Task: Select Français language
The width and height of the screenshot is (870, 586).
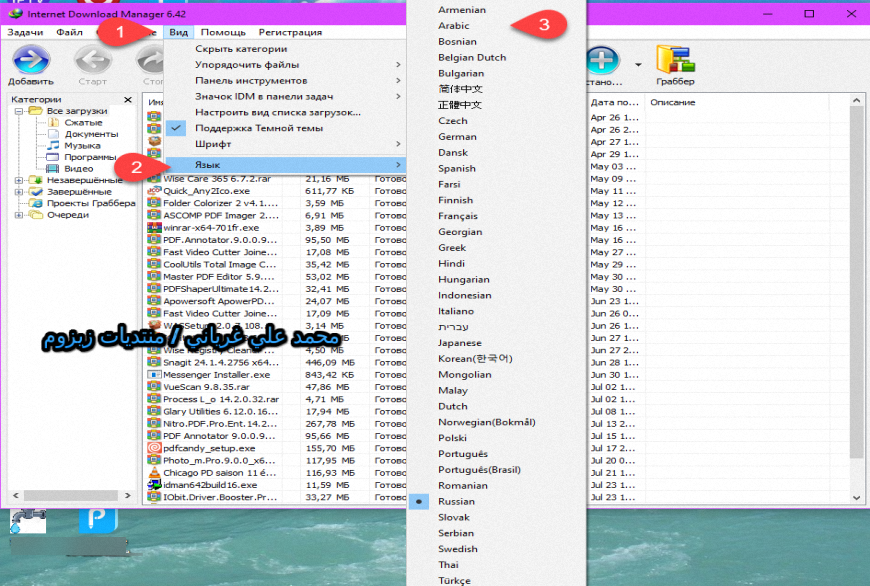Action: (458, 216)
